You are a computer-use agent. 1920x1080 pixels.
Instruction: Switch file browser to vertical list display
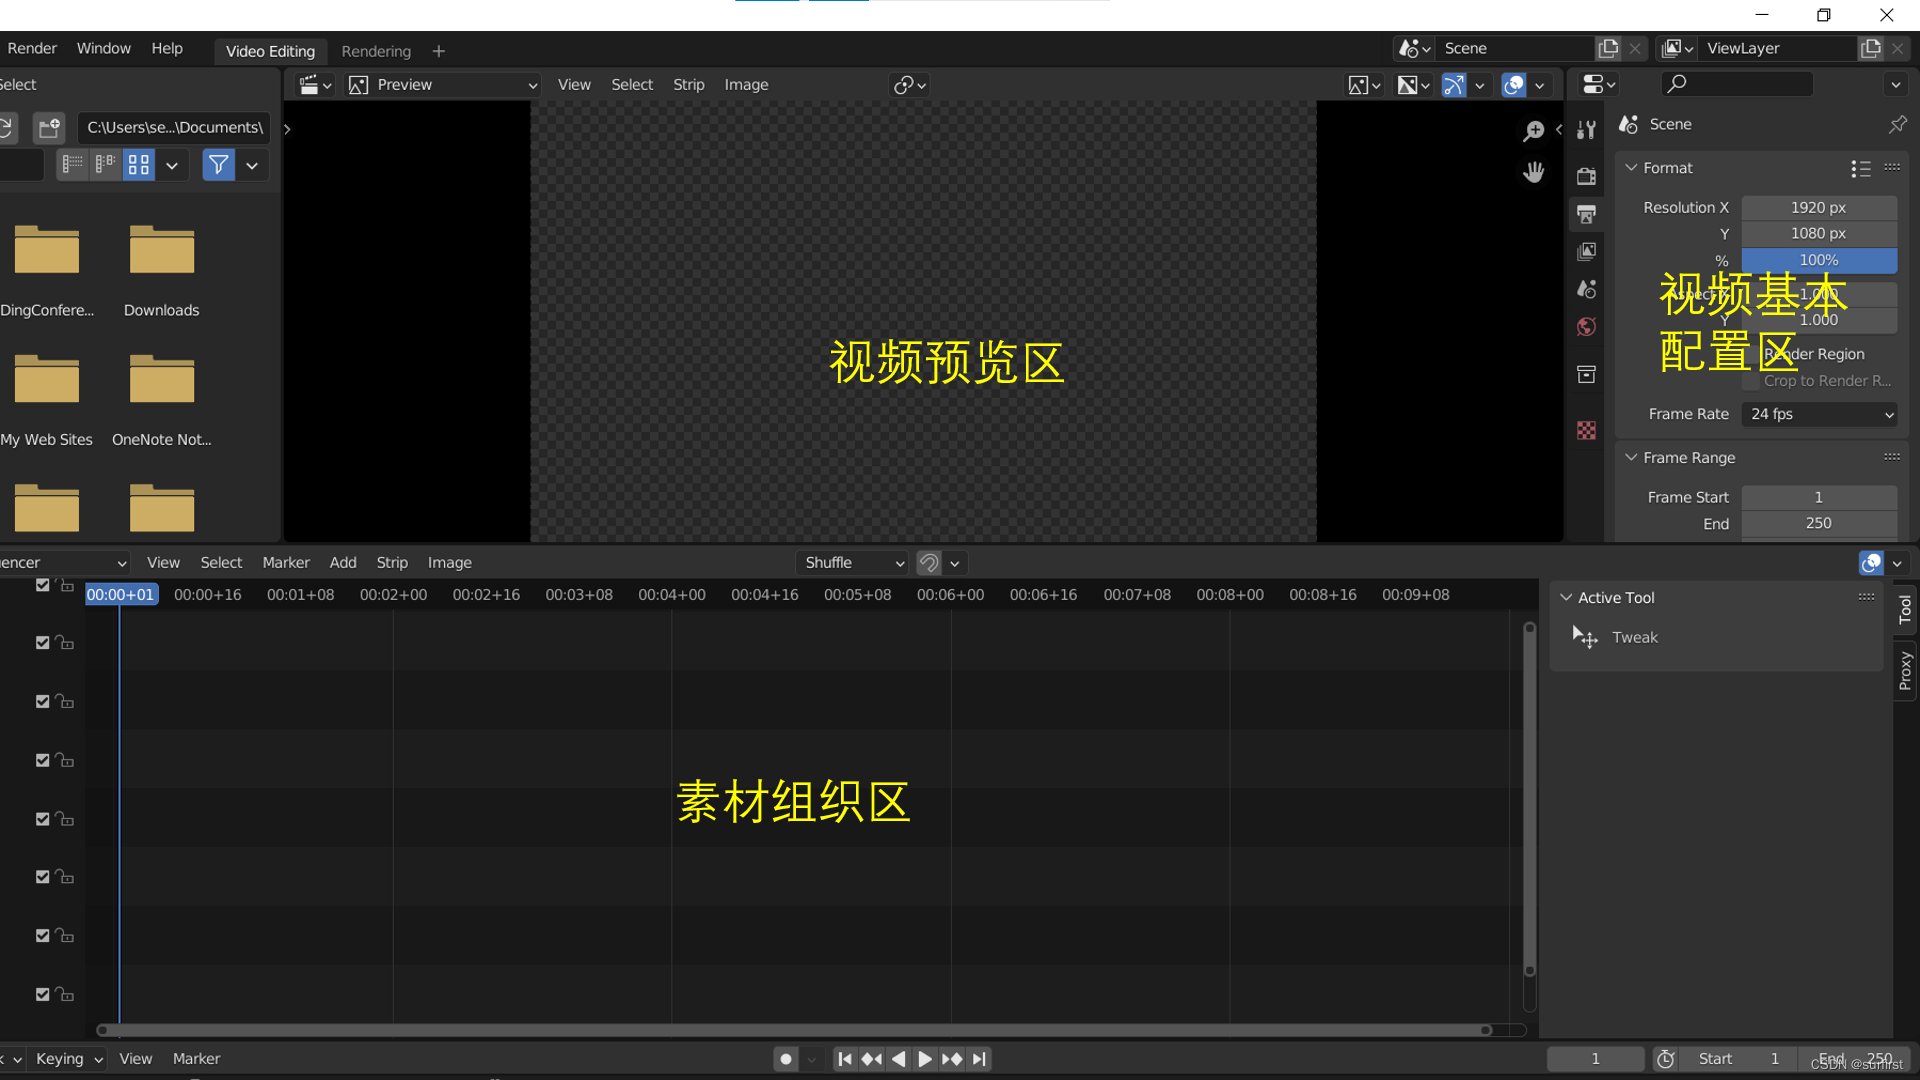73,165
